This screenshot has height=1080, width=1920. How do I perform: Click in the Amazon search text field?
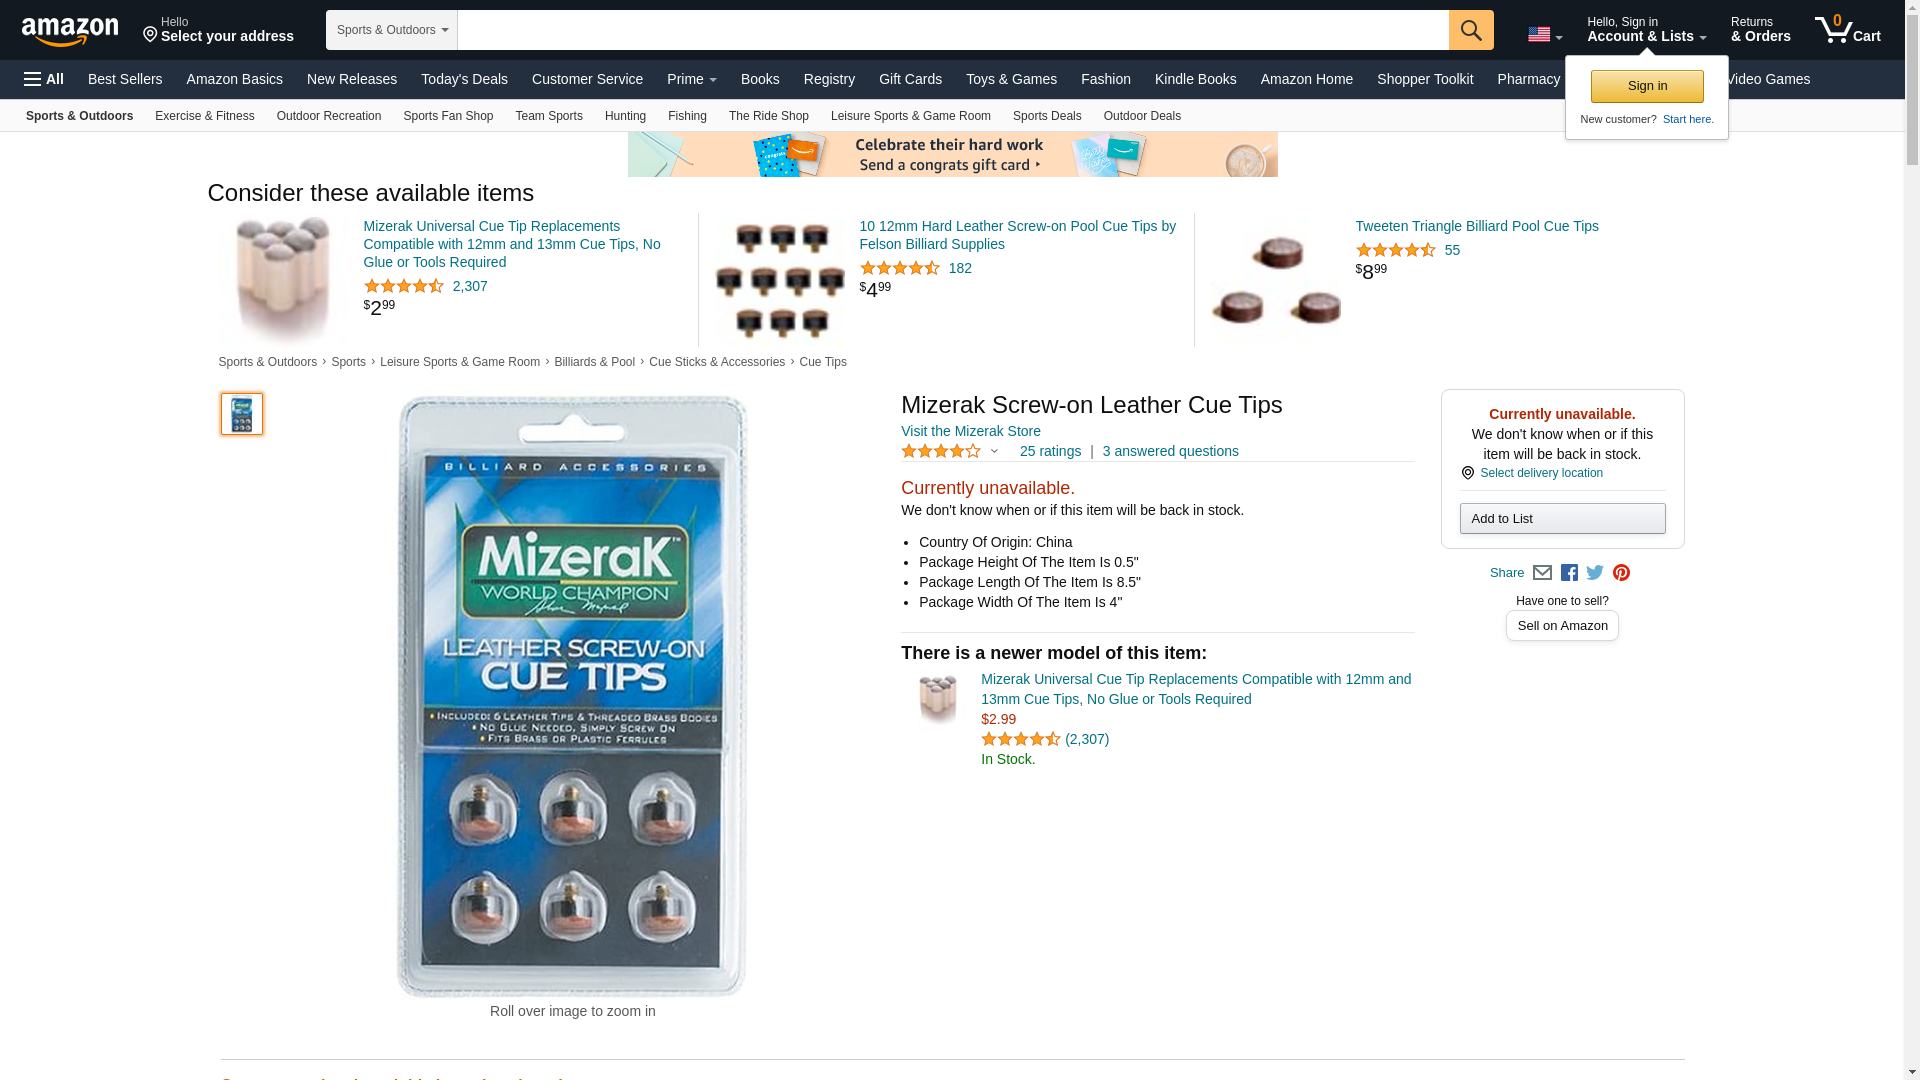coord(953,30)
